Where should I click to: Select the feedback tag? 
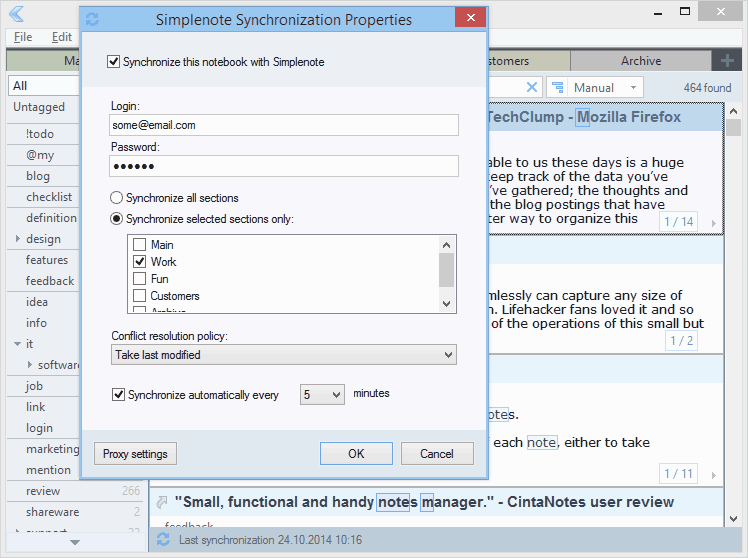point(50,281)
